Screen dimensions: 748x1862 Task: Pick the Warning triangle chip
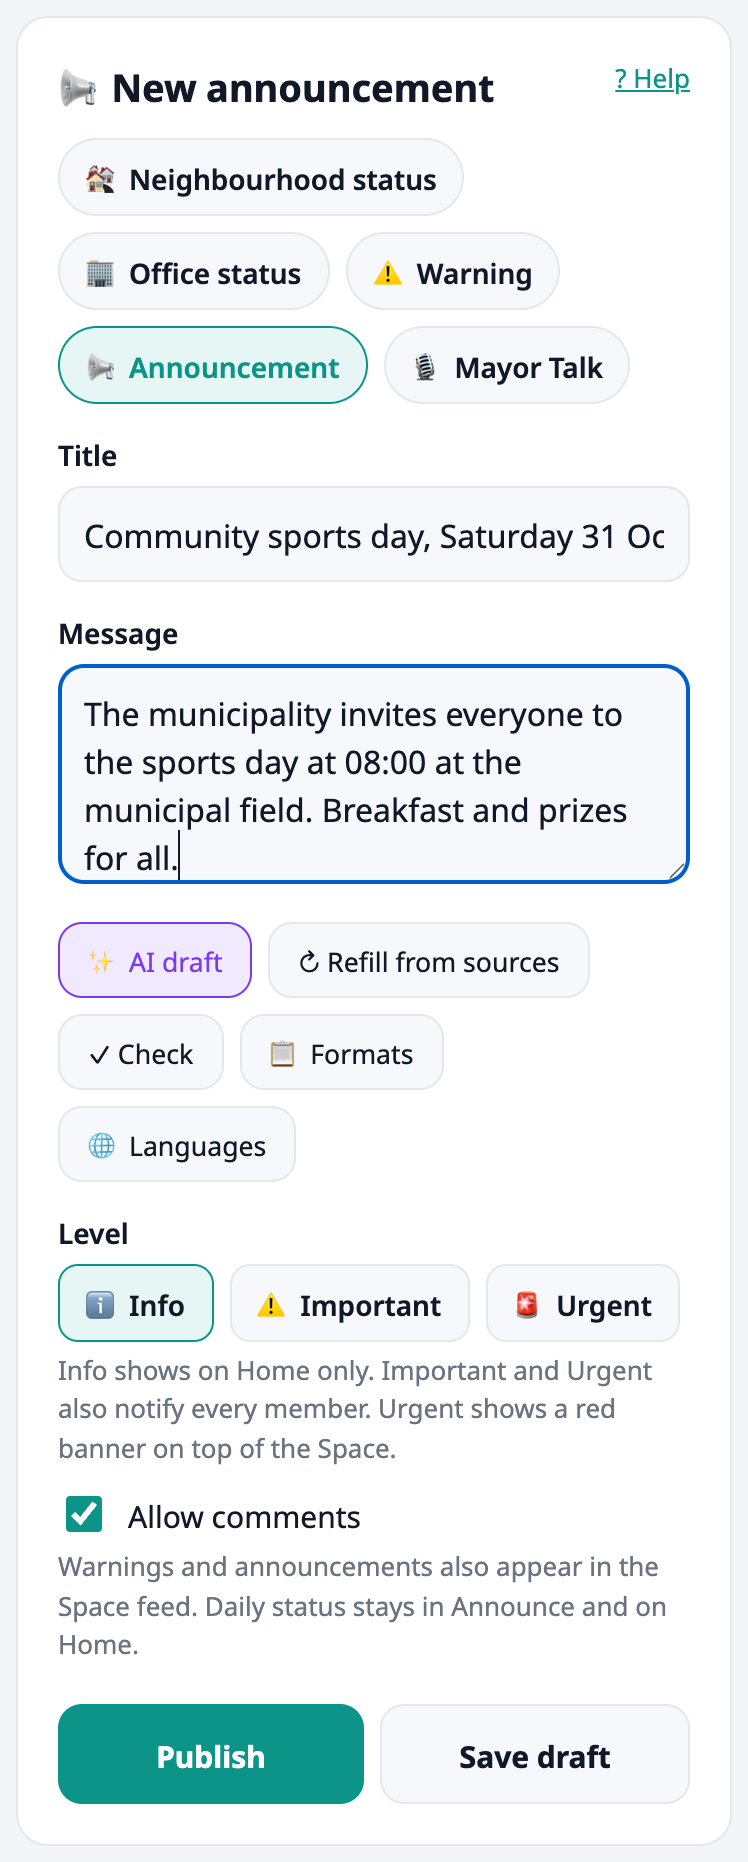tap(453, 272)
